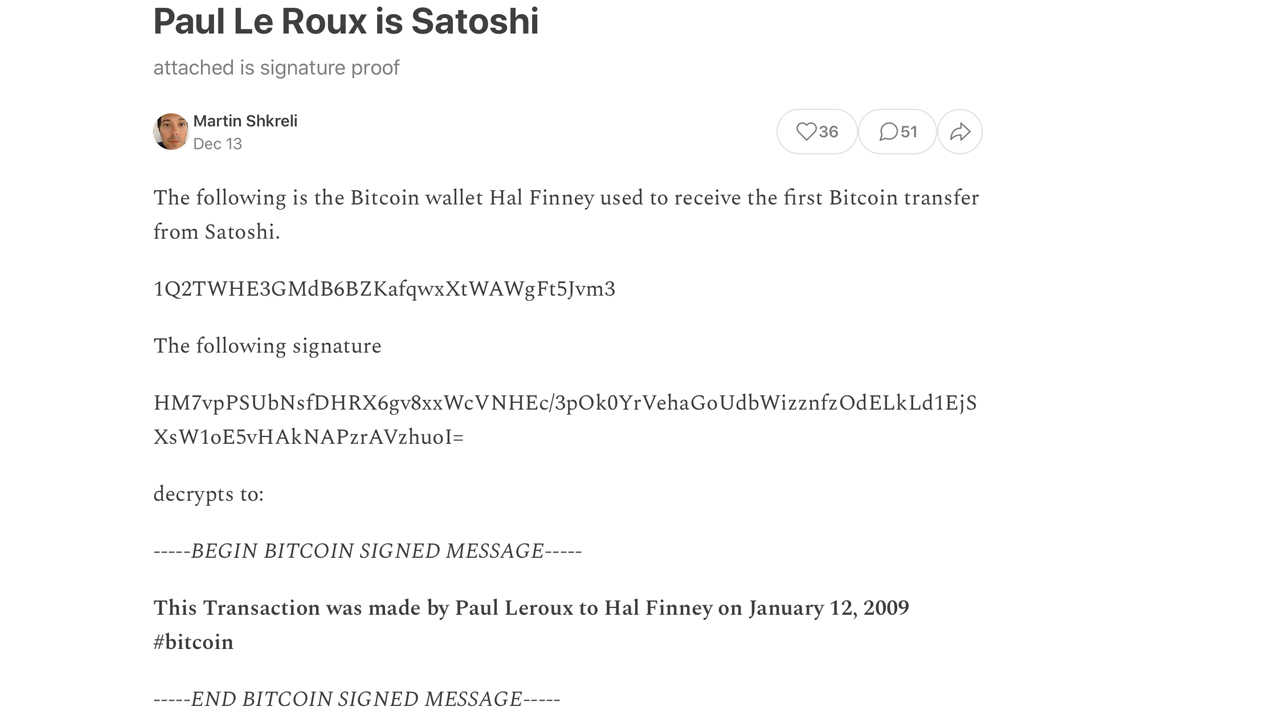1280x720 pixels.
Task: Click the BEGIN BITCOIN SIGNED MESSAGE line
Action: 366,550
